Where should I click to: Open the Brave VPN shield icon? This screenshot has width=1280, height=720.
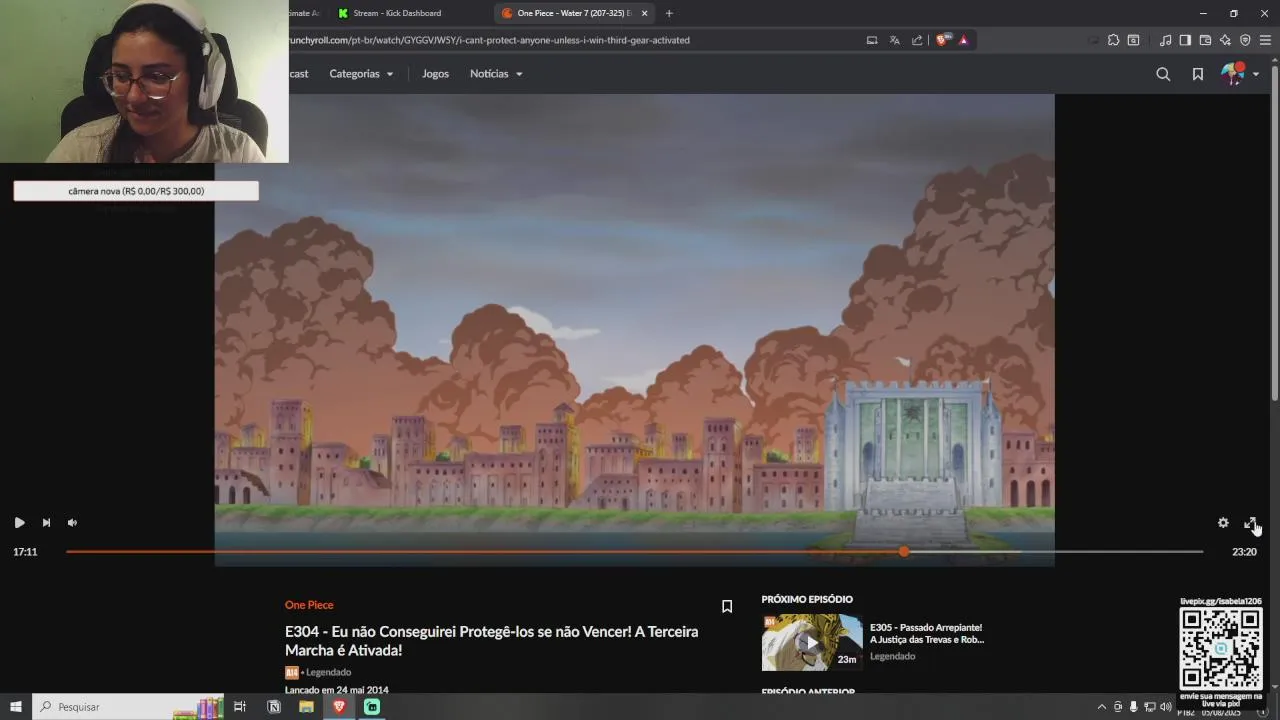point(1245,40)
